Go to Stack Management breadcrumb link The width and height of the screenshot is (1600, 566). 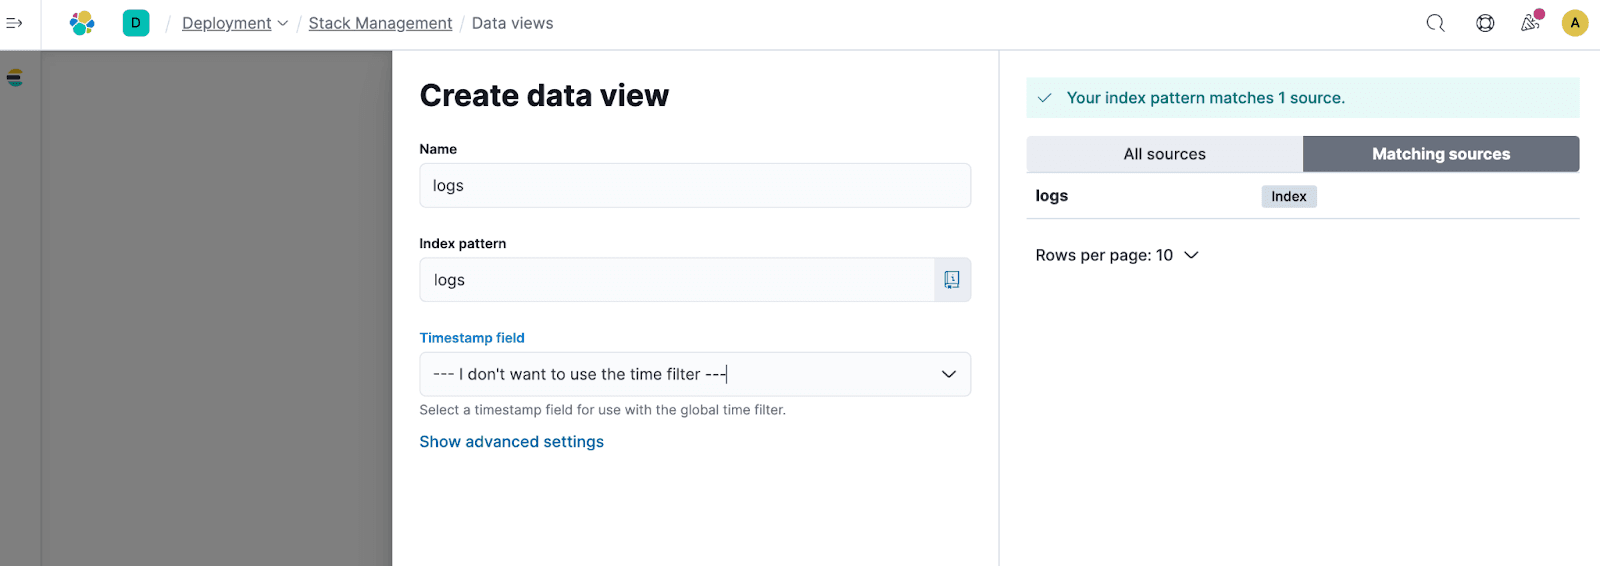pos(380,23)
